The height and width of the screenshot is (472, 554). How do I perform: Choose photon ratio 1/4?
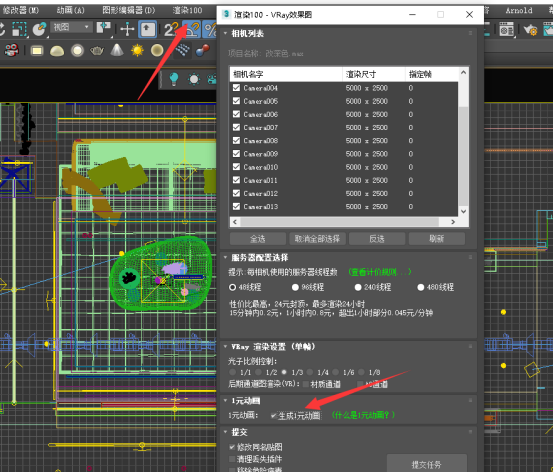310,372
